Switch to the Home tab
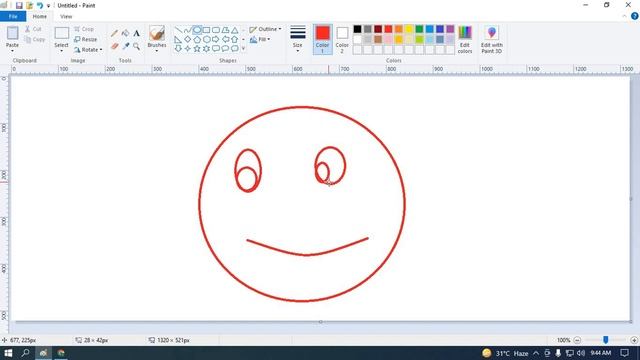The image size is (640, 360). (40, 16)
